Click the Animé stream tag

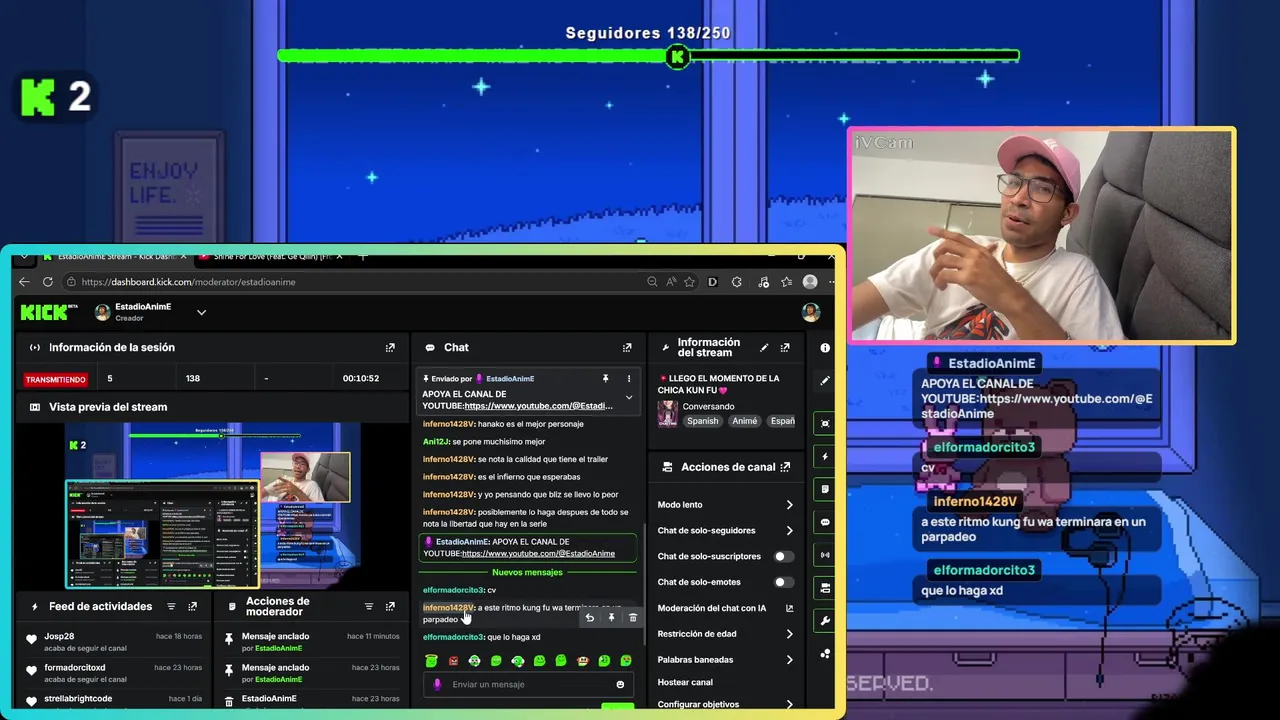[x=744, y=421]
